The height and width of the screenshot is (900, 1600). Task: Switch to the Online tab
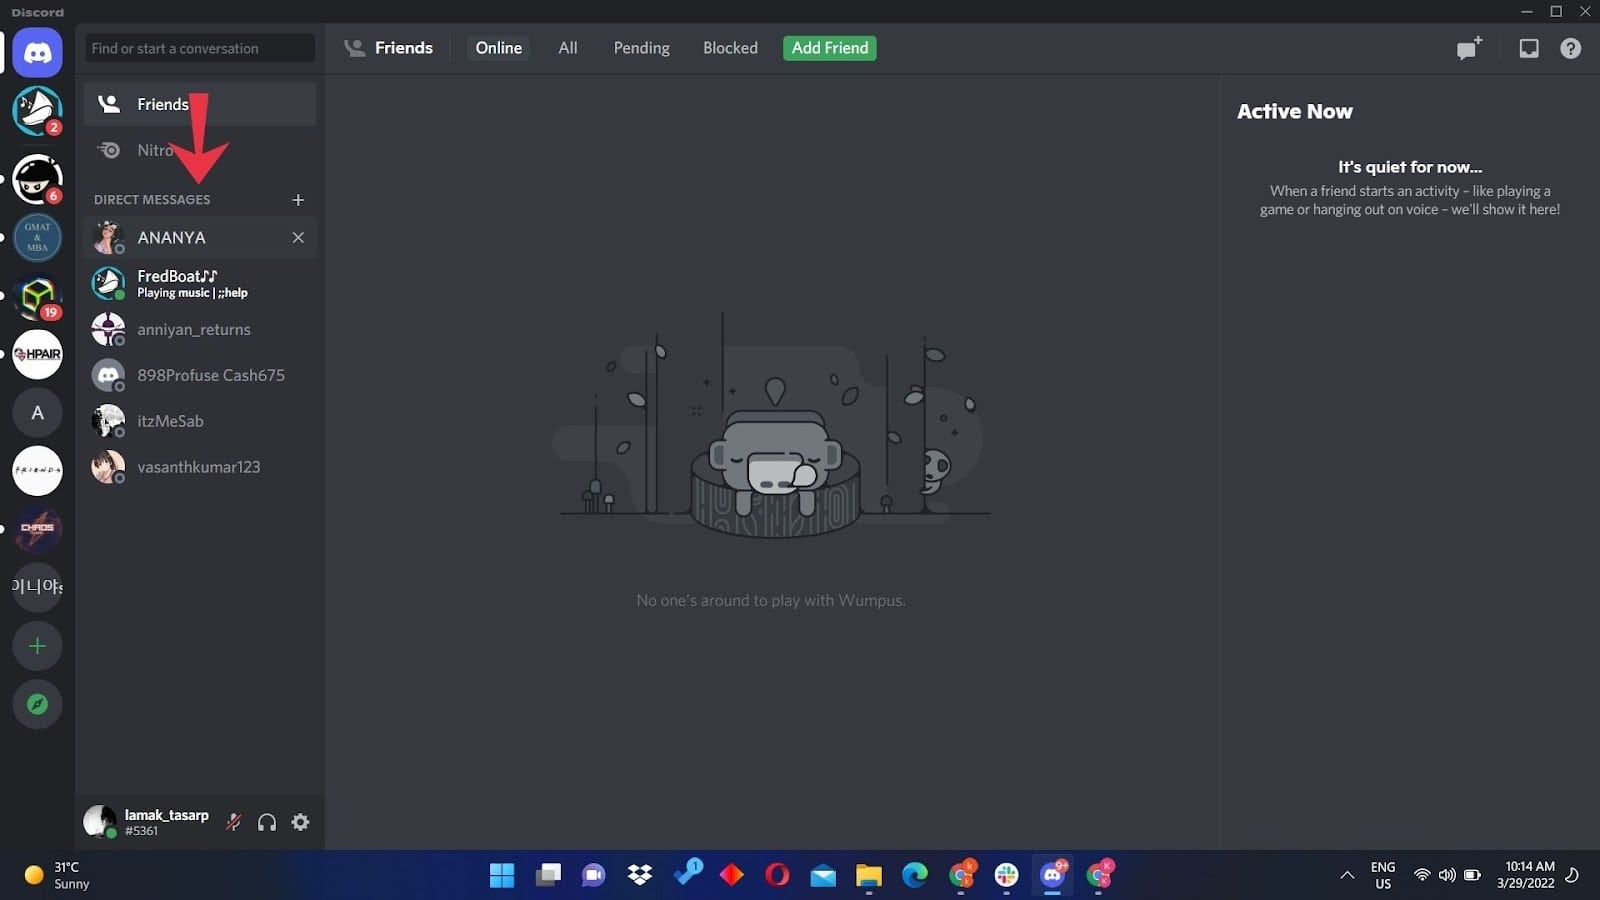tap(498, 48)
